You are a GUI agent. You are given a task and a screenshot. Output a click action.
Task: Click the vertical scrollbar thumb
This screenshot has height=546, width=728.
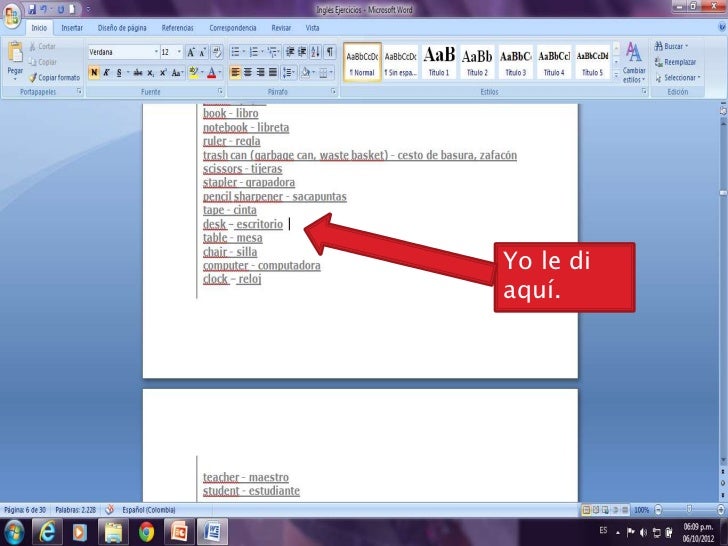click(x=723, y=193)
